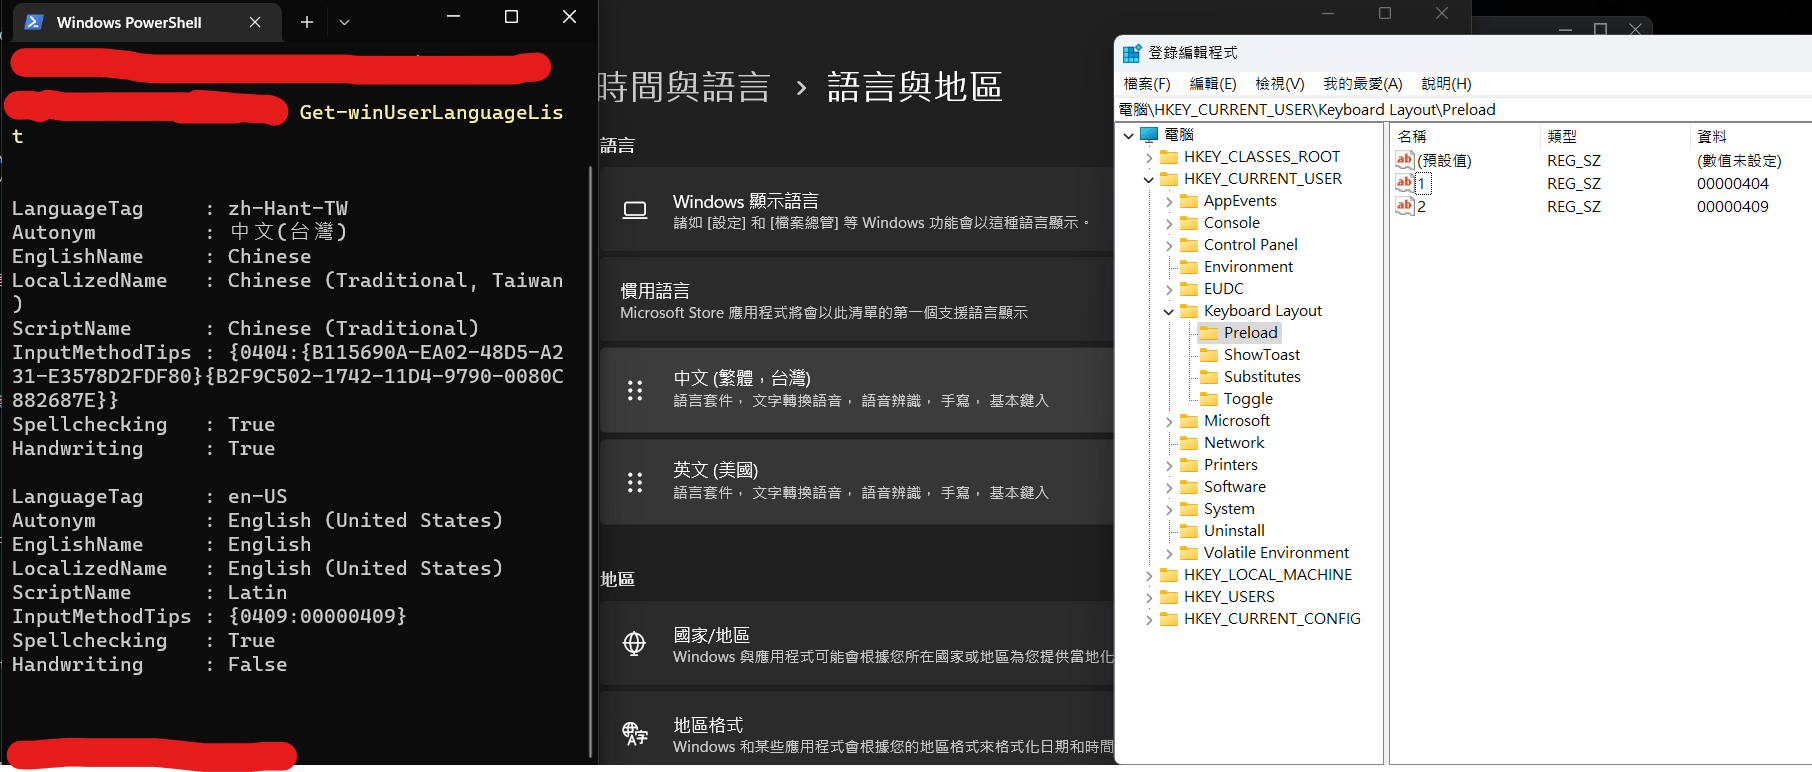Maximize the PowerShell window
The width and height of the screenshot is (1812, 772).
click(511, 17)
